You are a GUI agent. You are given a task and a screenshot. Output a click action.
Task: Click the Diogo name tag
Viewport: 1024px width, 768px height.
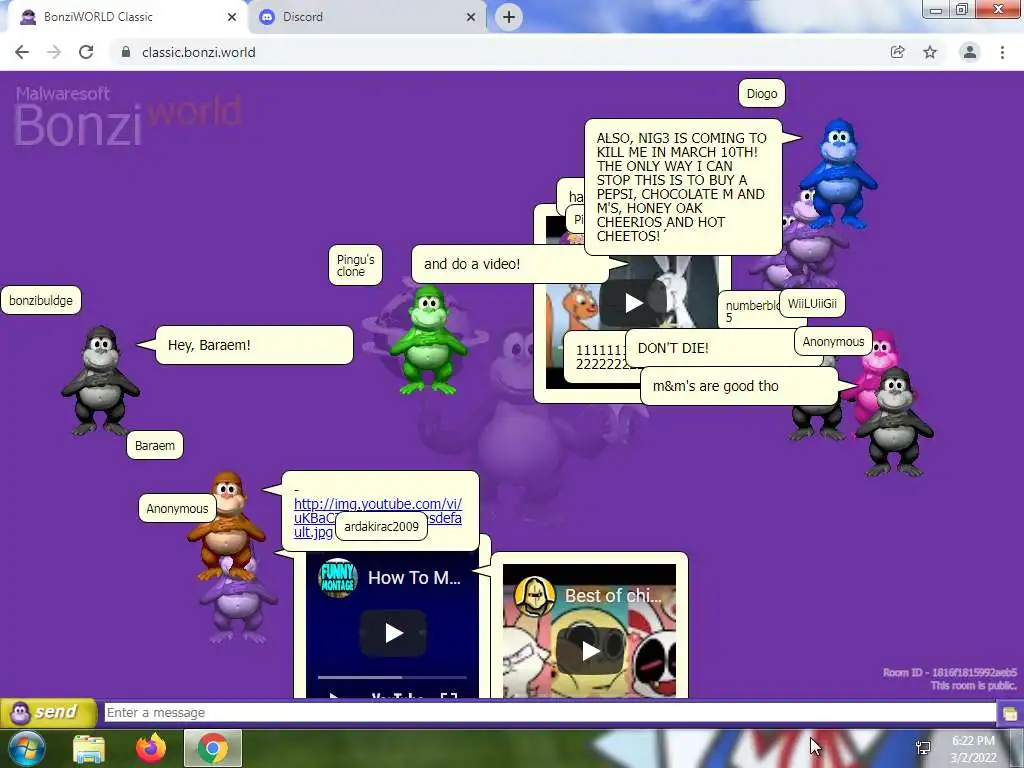pos(762,93)
